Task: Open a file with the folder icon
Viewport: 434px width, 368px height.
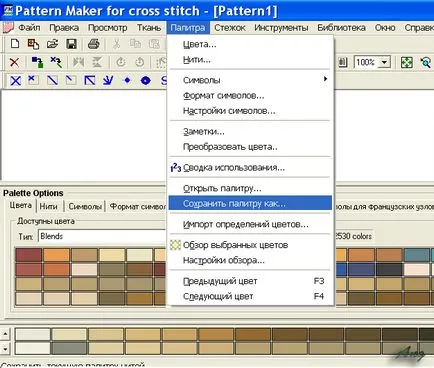Action: pos(52,44)
